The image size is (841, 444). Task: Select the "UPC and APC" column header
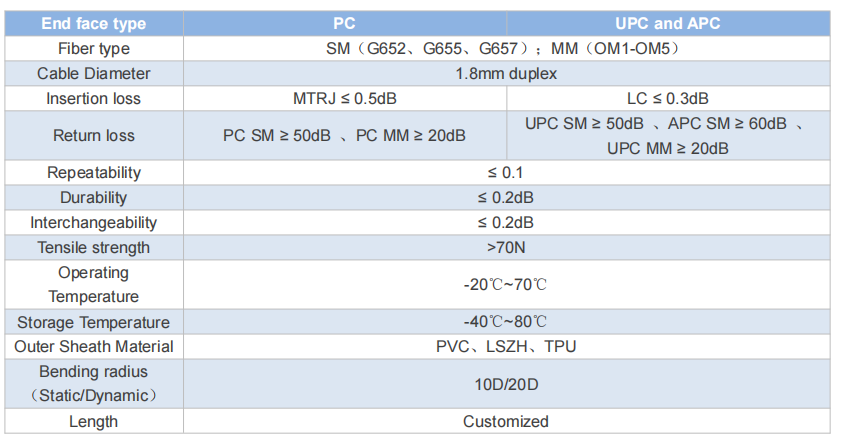click(x=667, y=24)
